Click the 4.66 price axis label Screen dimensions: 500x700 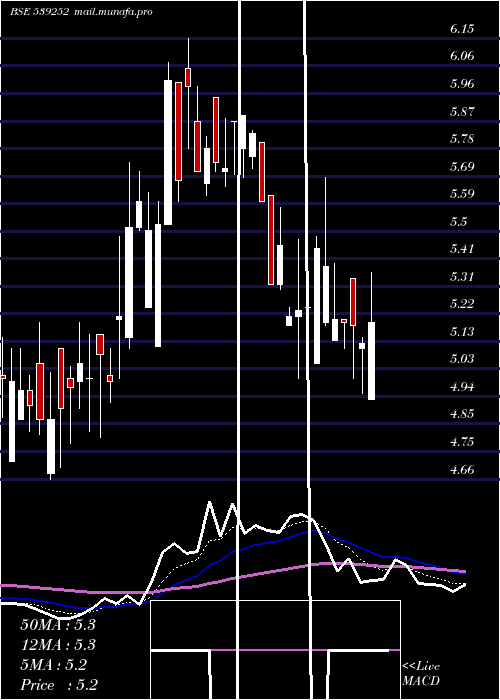point(462,470)
